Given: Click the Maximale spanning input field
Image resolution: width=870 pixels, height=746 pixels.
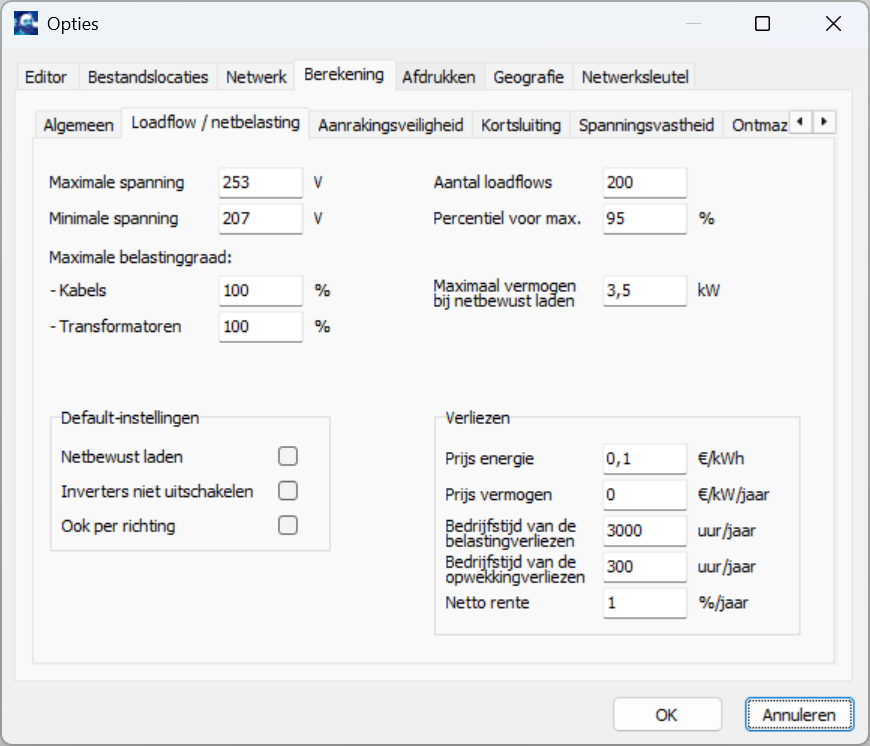Looking at the screenshot, I should pyautogui.click(x=260, y=183).
